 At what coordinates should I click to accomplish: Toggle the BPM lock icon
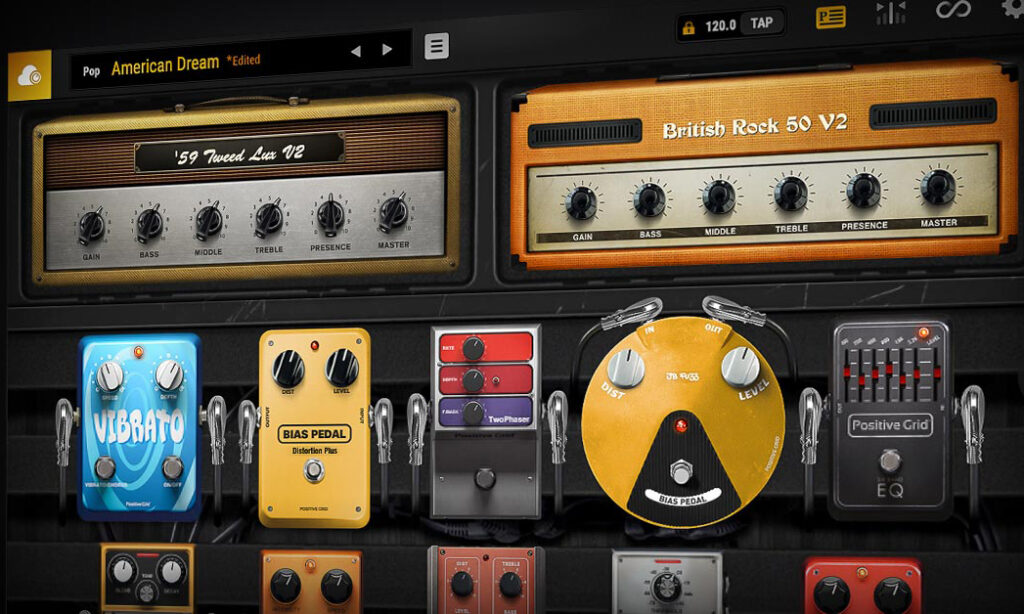(688, 28)
